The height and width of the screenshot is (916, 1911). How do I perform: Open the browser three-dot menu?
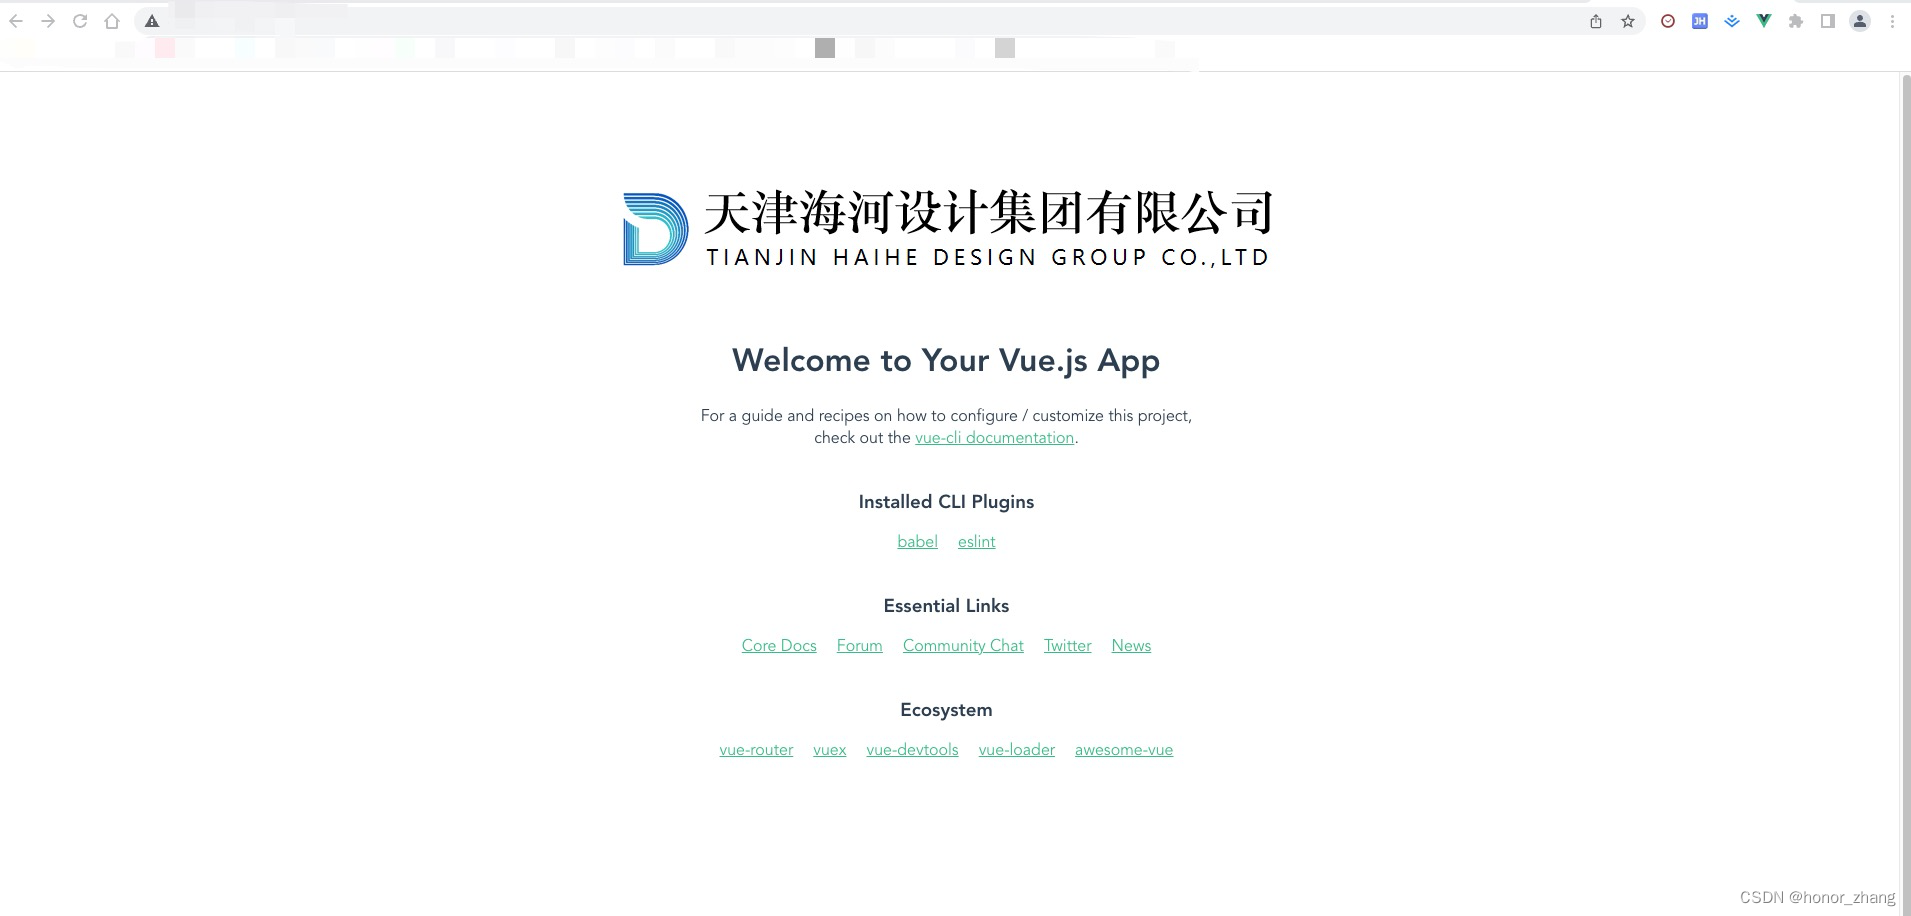coord(1892,21)
